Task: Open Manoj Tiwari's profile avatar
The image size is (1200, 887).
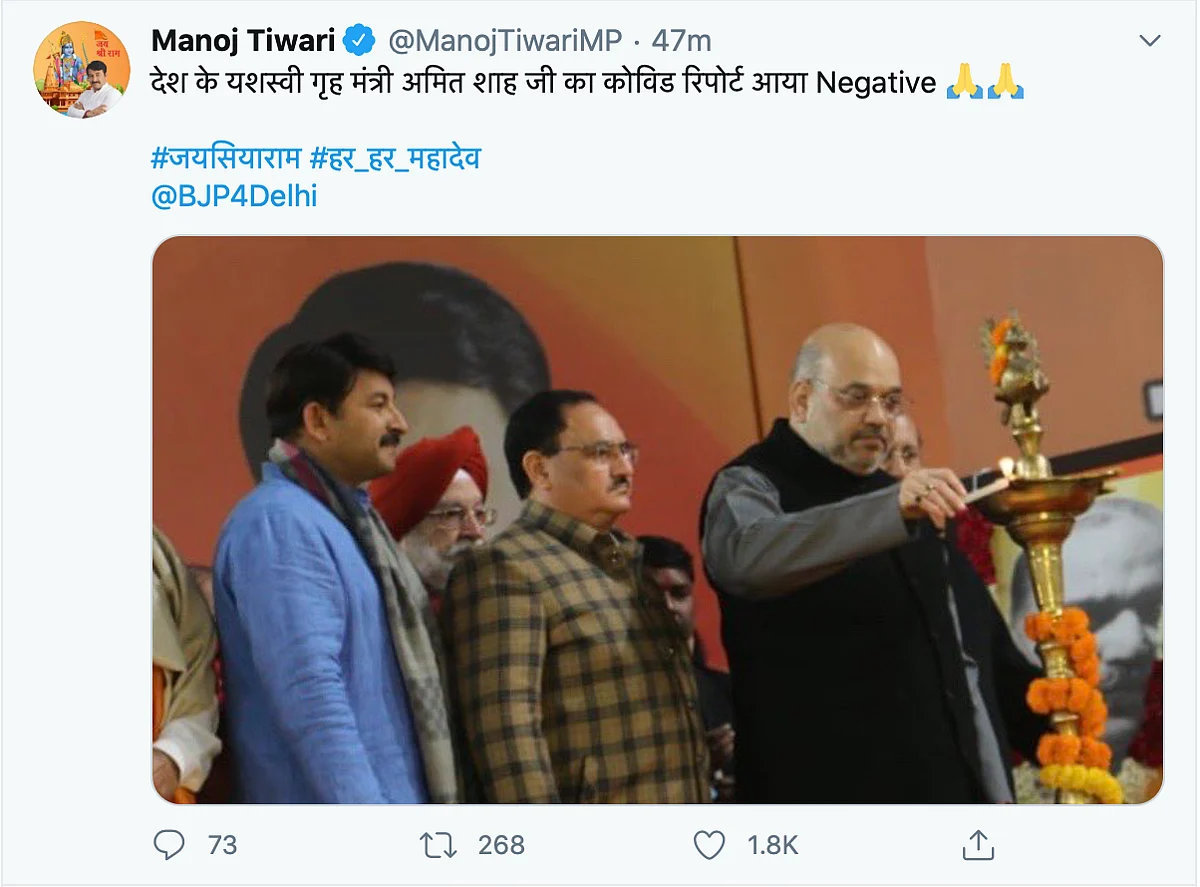Action: click(x=82, y=69)
